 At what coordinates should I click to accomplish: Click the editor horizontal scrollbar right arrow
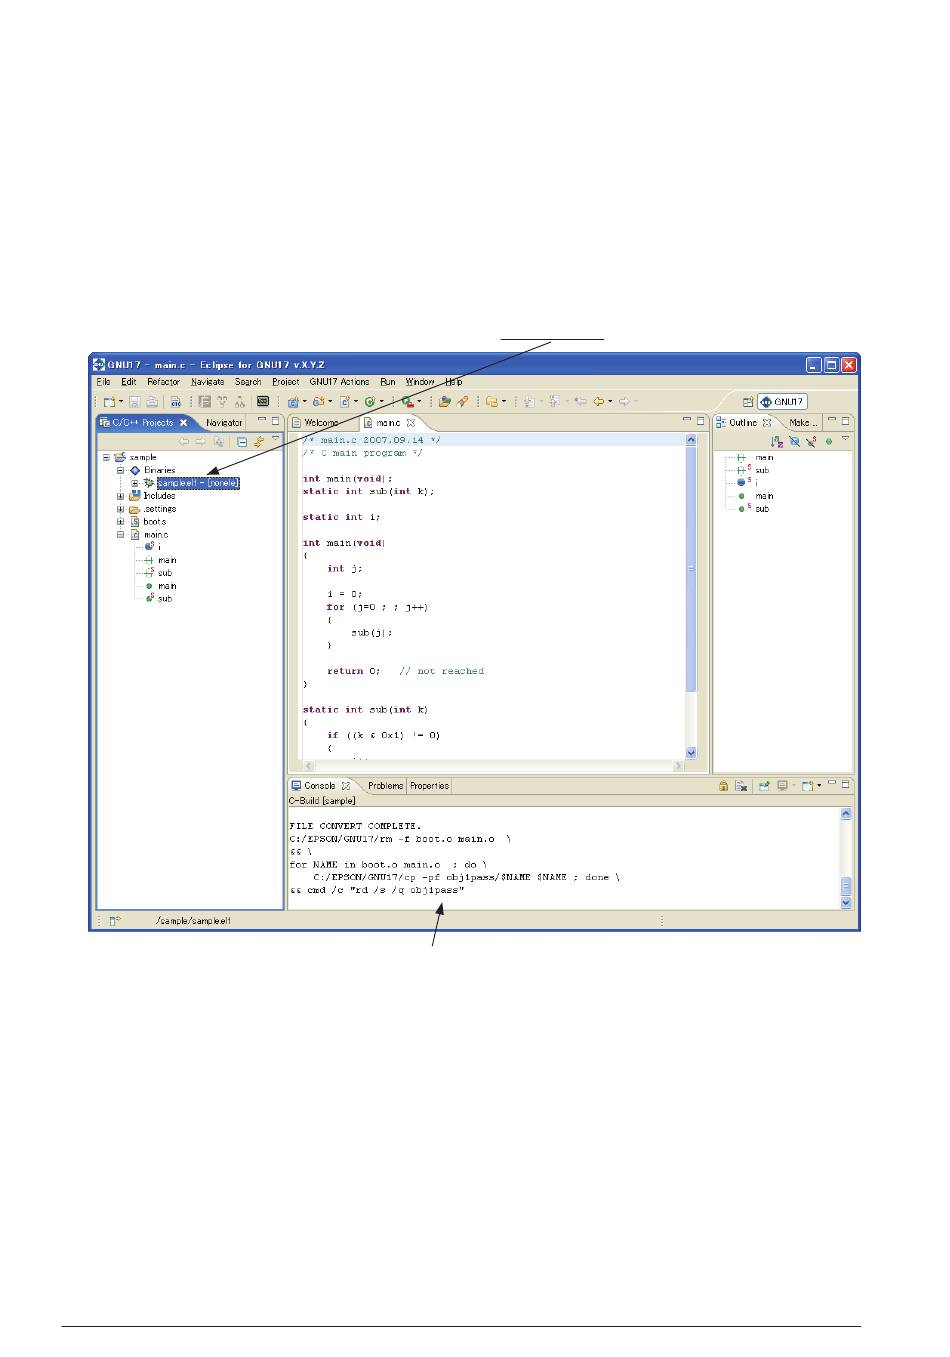(678, 766)
